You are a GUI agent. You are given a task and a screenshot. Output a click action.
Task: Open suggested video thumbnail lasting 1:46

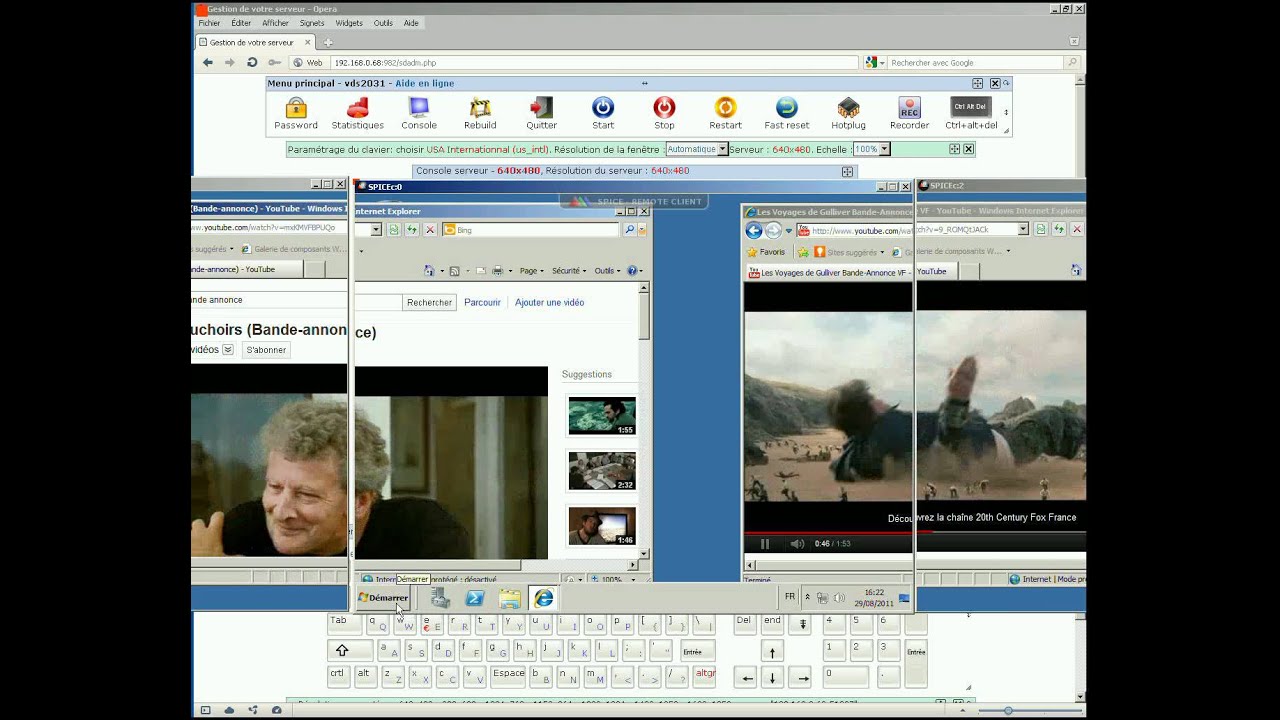point(602,526)
